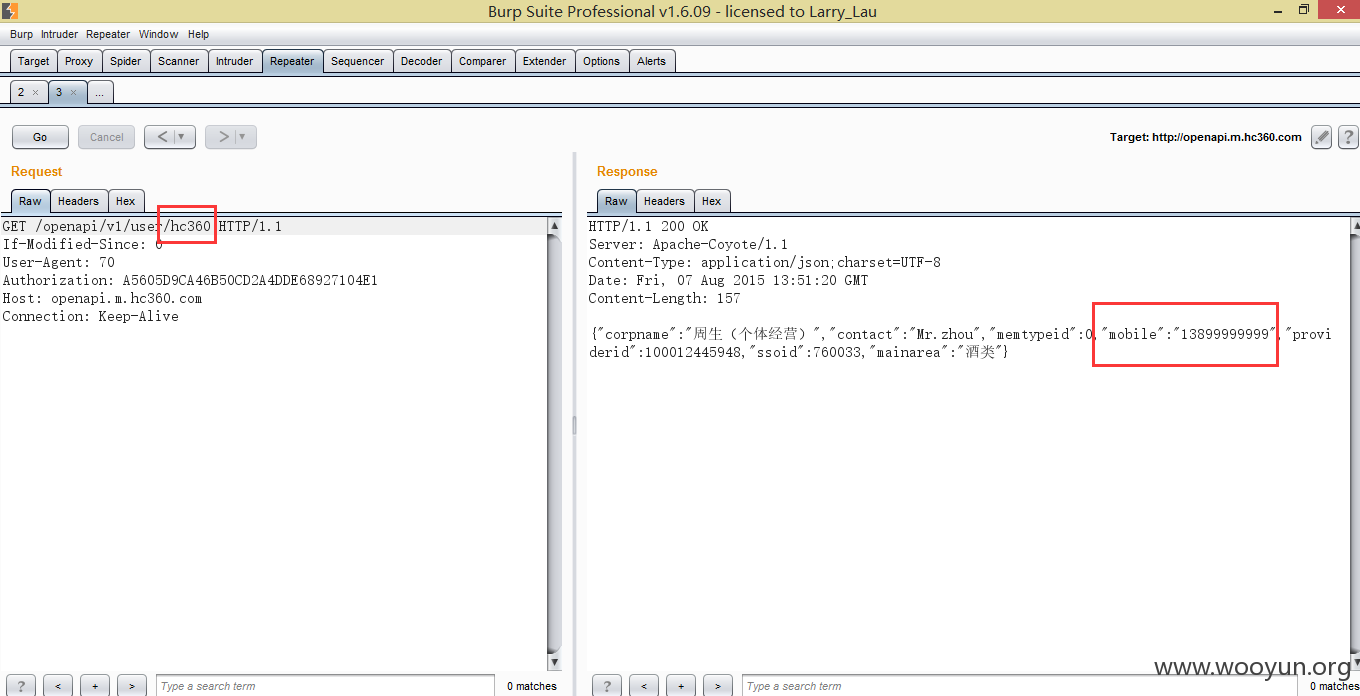Screen dimensions: 1360x696
Task: Click the request search next match button
Action: point(132,686)
